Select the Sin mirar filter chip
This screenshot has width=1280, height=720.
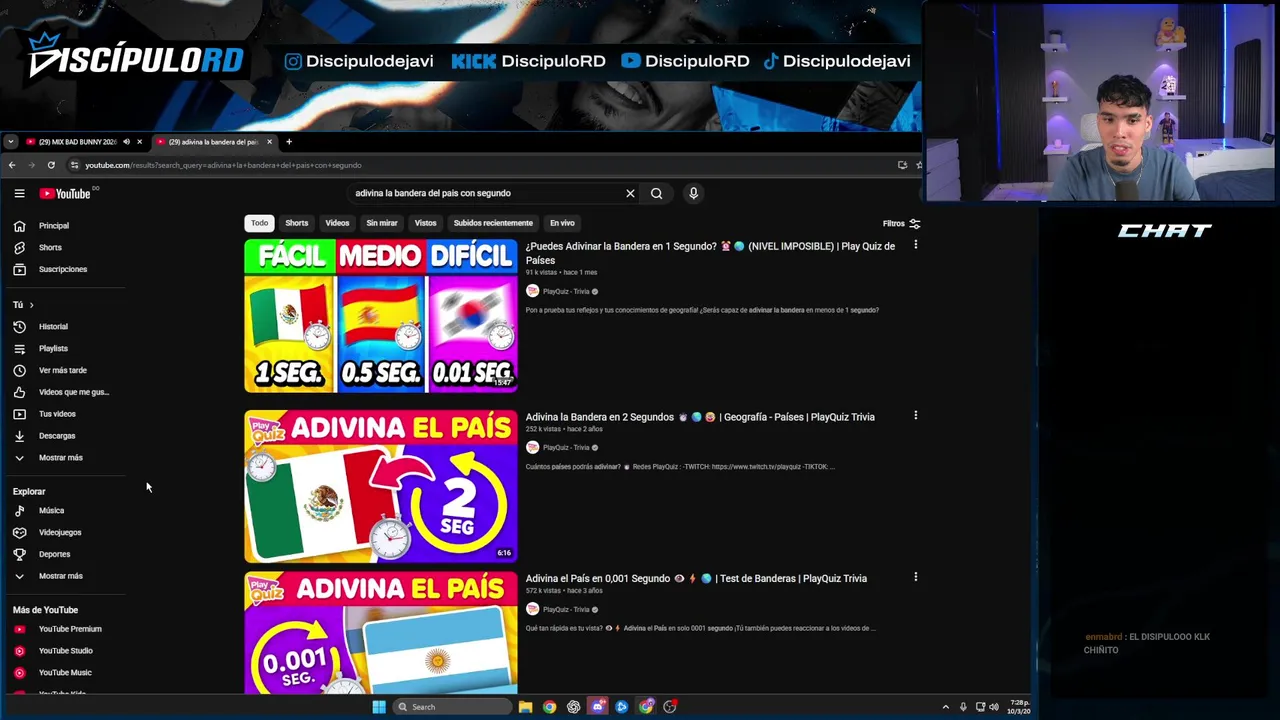point(382,223)
